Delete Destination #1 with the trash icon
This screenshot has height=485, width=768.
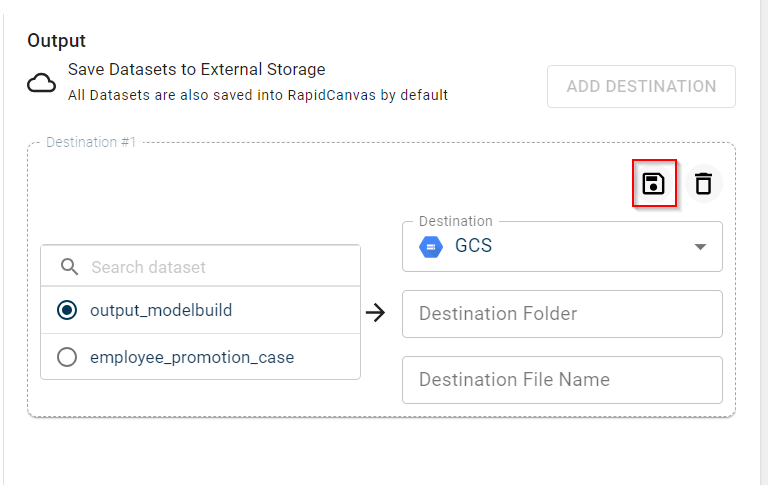tap(704, 183)
